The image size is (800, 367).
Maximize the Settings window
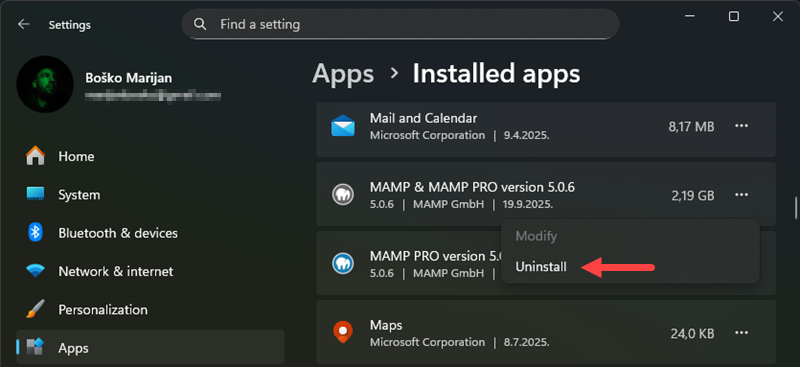coord(734,17)
